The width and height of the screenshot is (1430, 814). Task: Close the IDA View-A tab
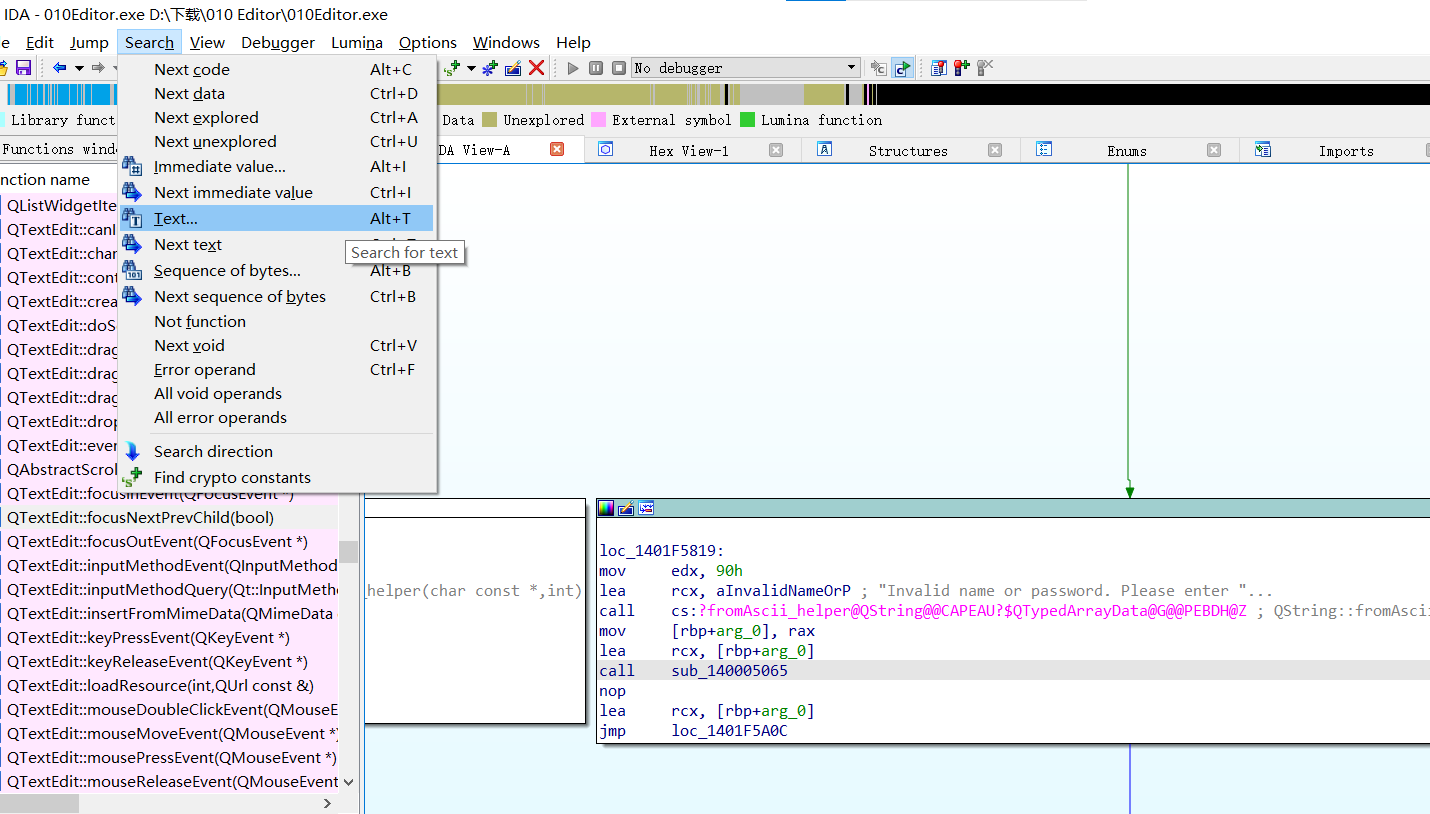(557, 149)
